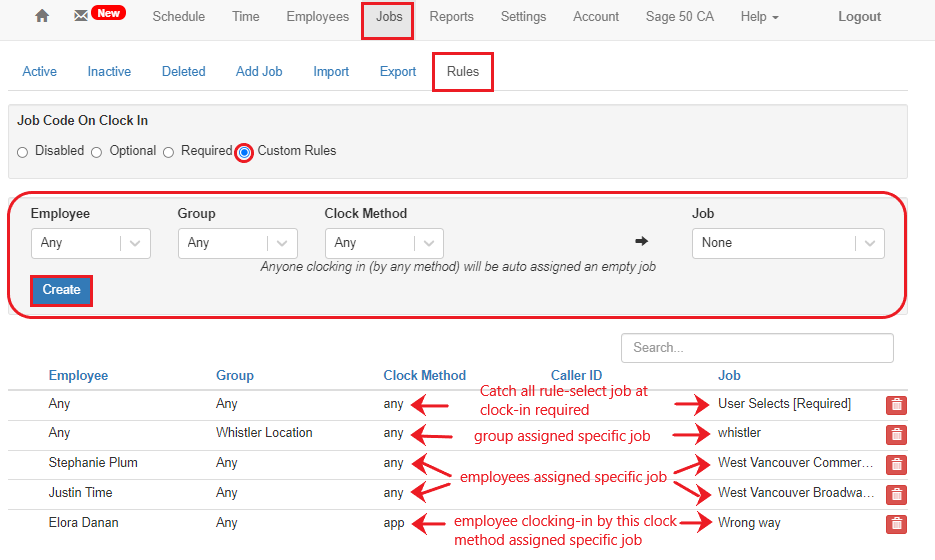This screenshot has width=935, height=560.
Task: Open the Time menu
Action: click(246, 17)
